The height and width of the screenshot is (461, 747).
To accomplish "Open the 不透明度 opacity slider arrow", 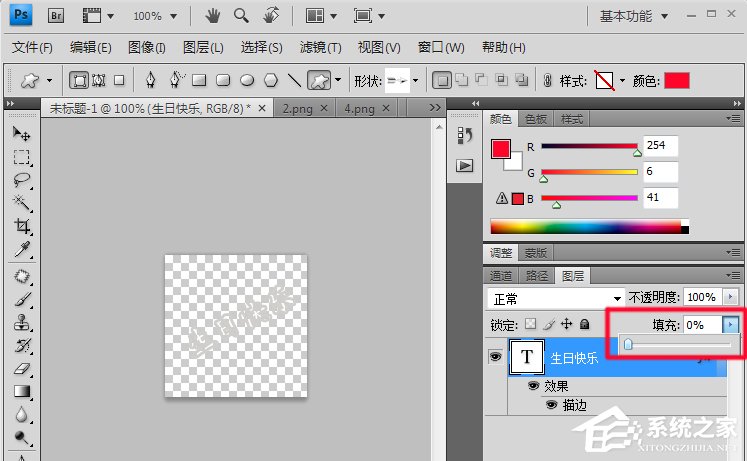I will point(729,298).
